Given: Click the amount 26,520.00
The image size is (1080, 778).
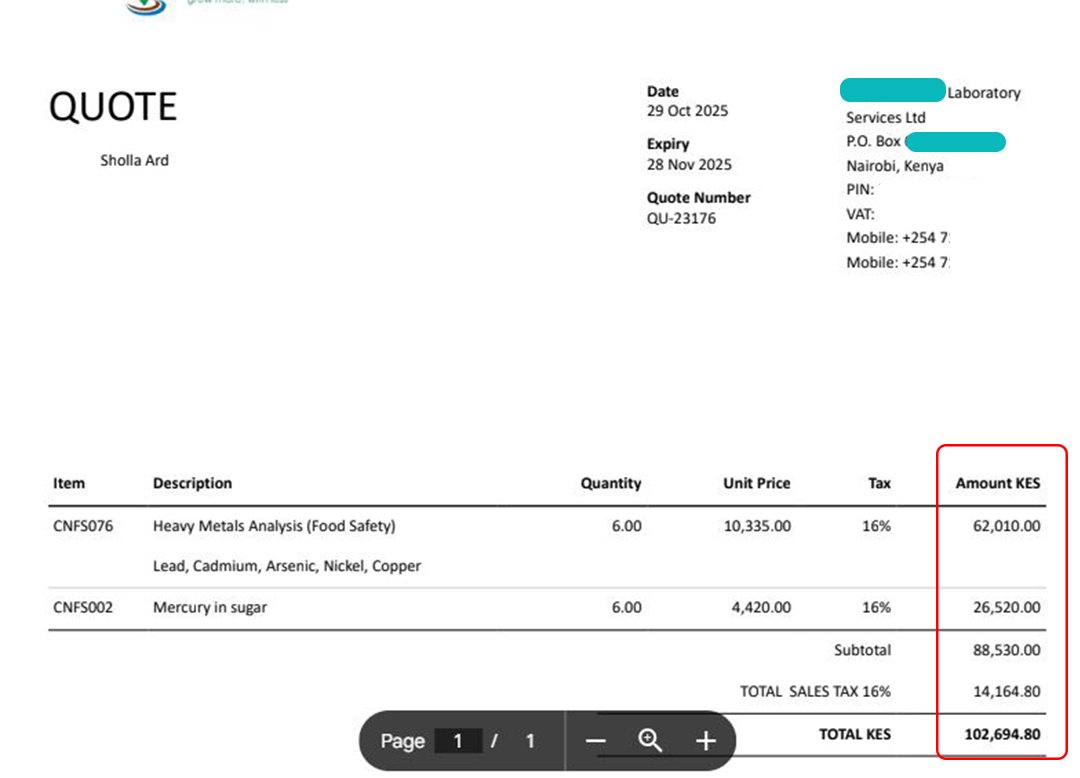Looking at the screenshot, I should pos(1006,607).
